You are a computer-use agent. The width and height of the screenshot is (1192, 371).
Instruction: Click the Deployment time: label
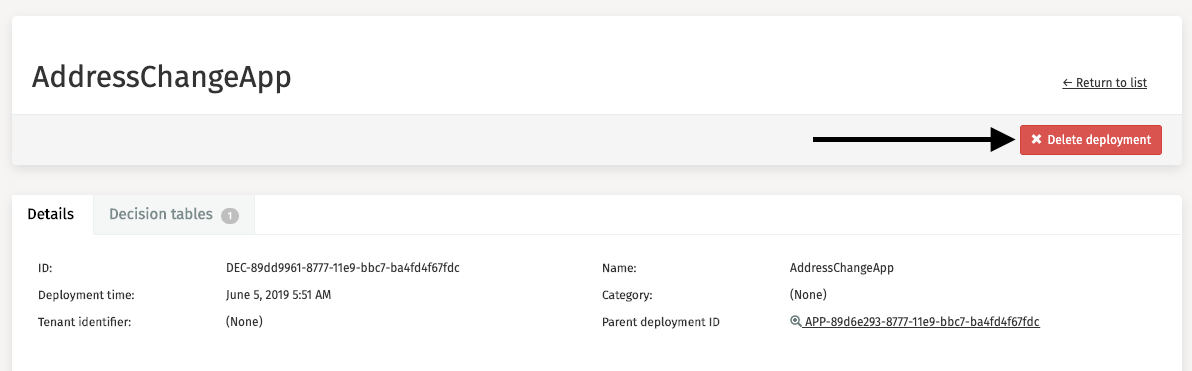(86, 295)
